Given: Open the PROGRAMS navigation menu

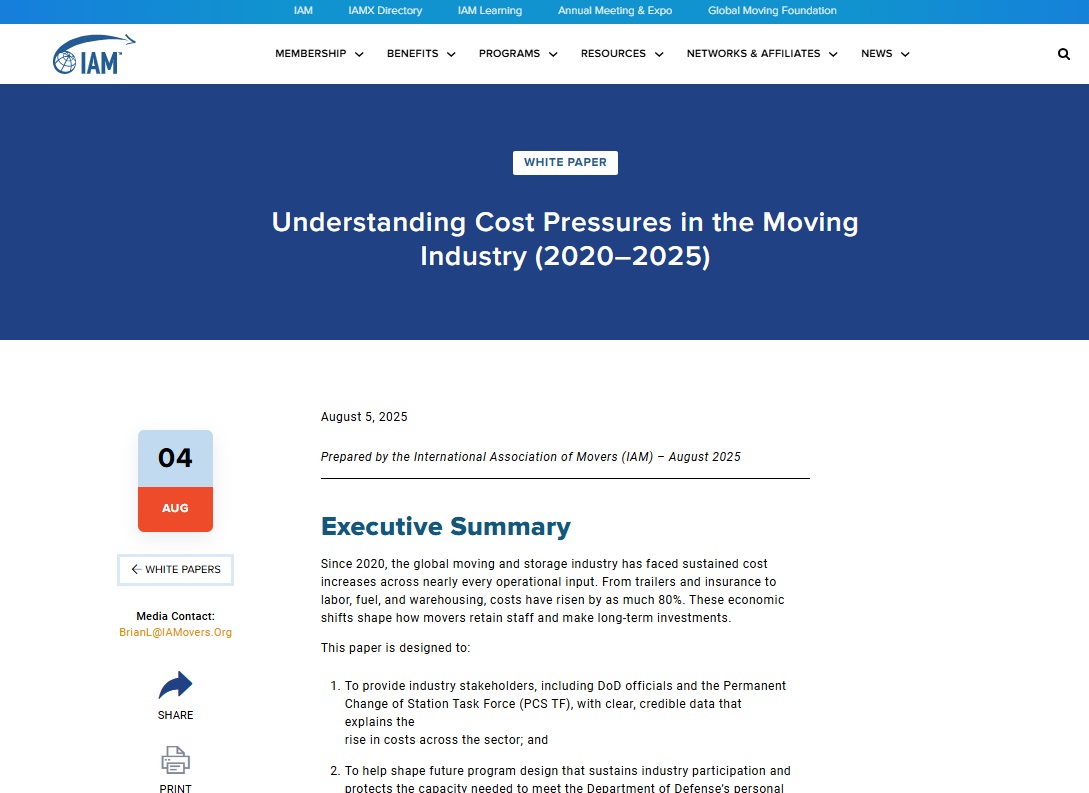Looking at the screenshot, I should click(x=509, y=54).
